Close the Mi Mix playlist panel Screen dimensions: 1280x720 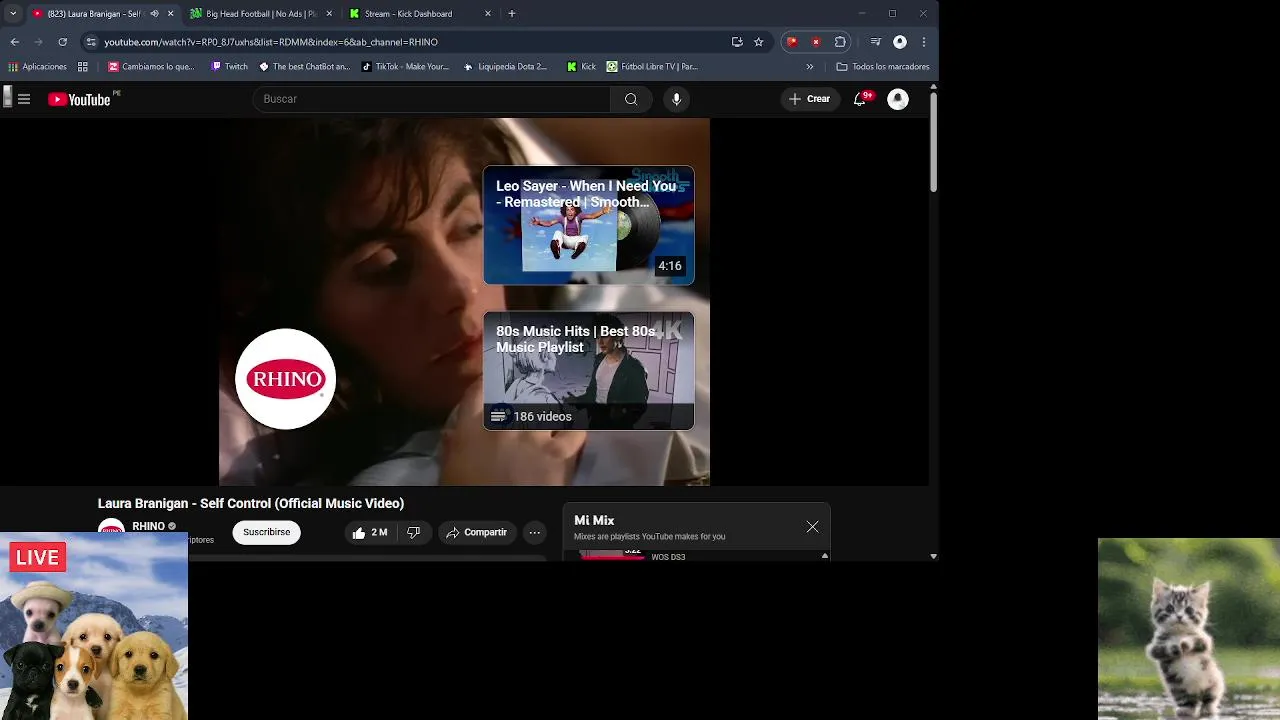[812, 527]
